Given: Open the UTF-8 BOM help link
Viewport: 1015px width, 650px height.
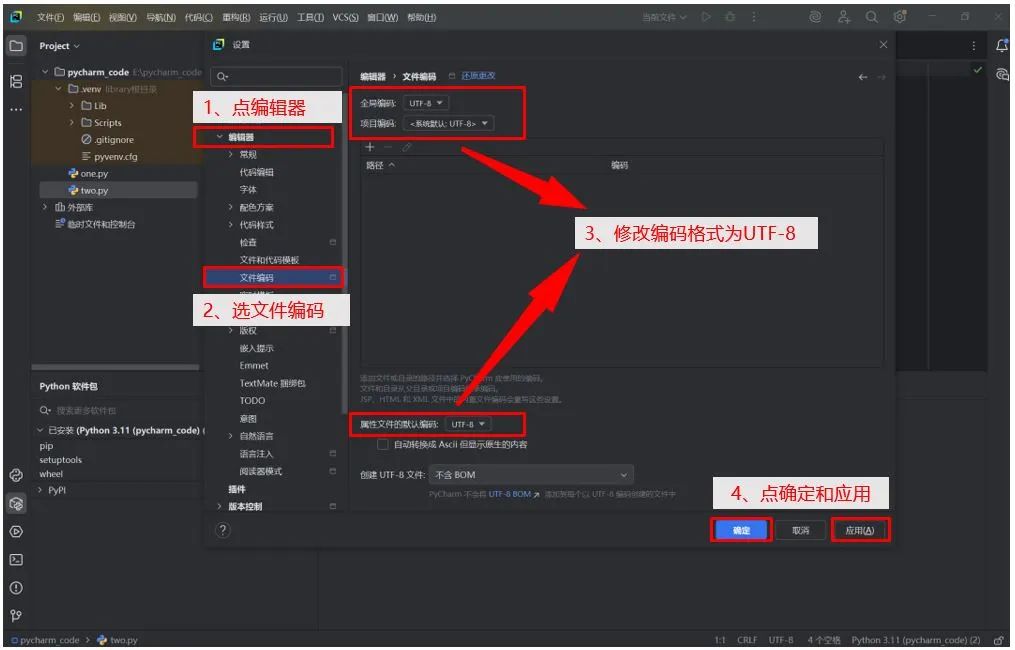Looking at the screenshot, I should coord(515,495).
